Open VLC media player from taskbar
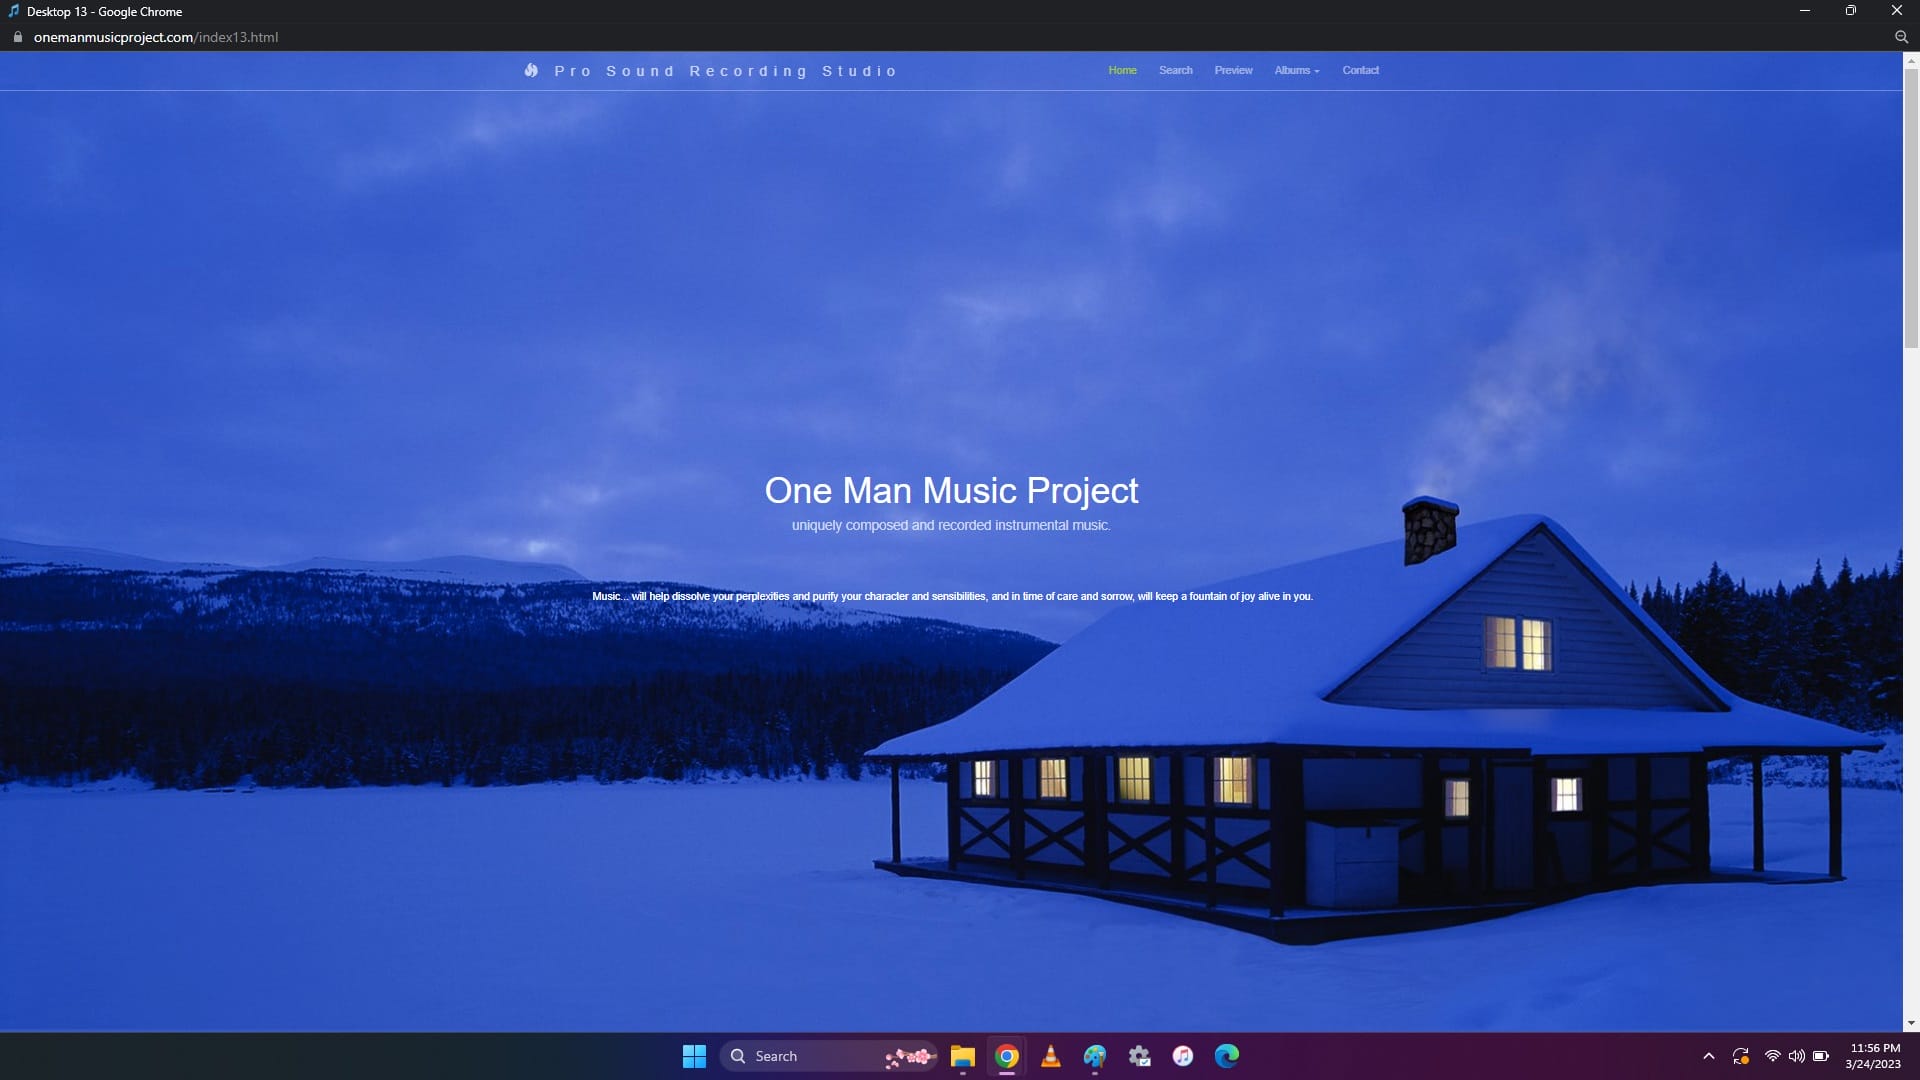This screenshot has width=1920, height=1080. click(x=1050, y=1056)
